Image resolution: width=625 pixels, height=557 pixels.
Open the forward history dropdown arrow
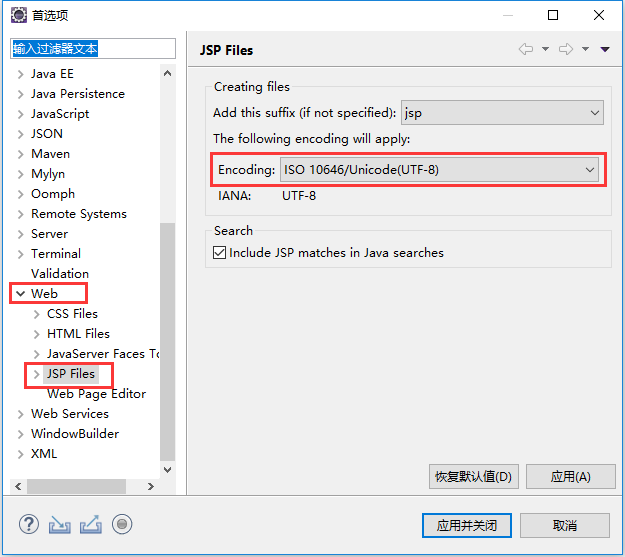coord(585,49)
